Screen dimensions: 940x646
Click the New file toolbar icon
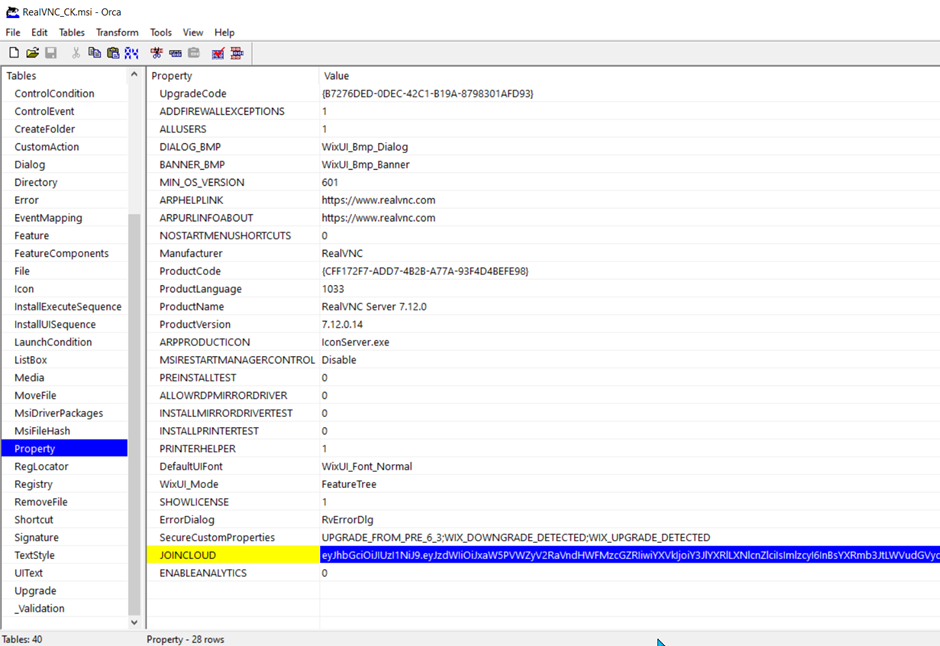(x=14, y=53)
